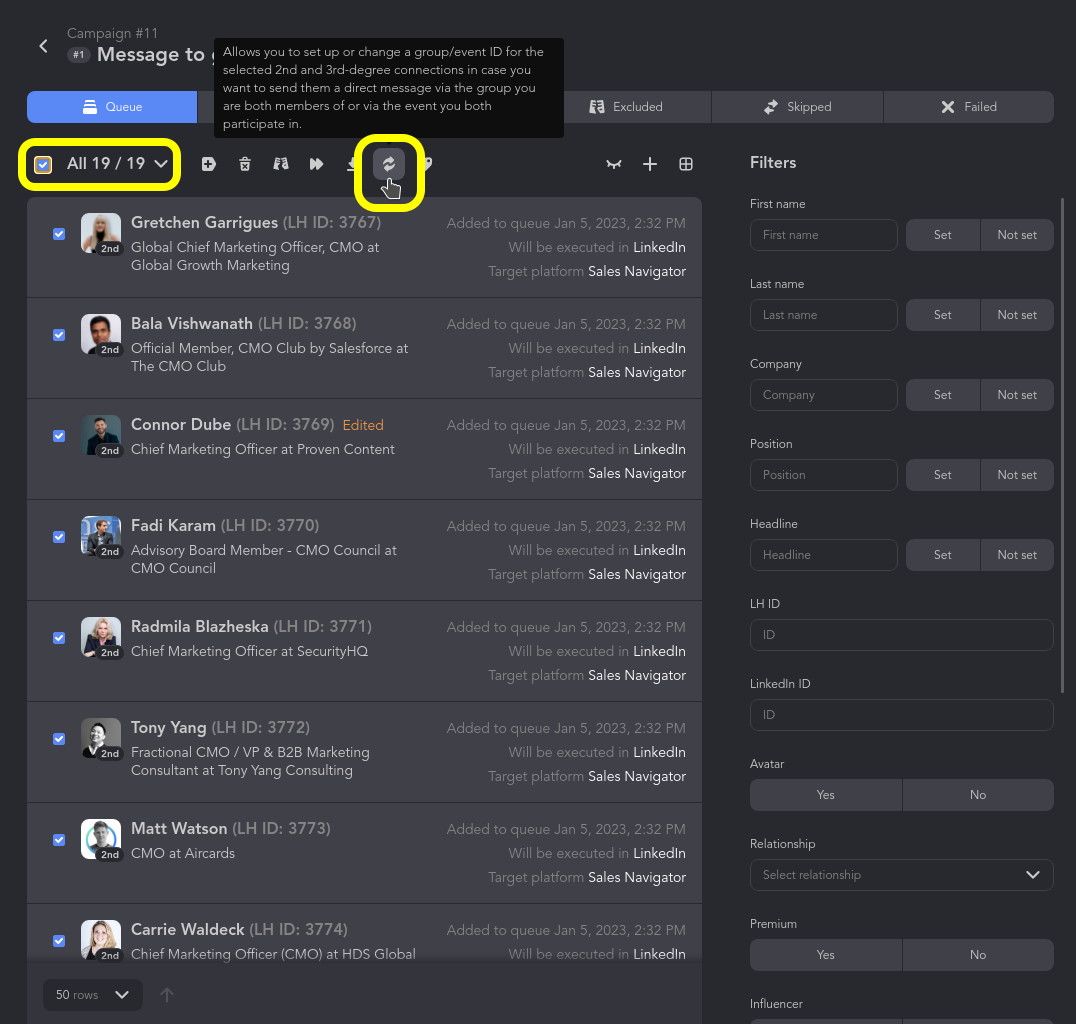Open the 50 rows page size dropdown
The height and width of the screenshot is (1024, 1076).
[x=92, y=995]
